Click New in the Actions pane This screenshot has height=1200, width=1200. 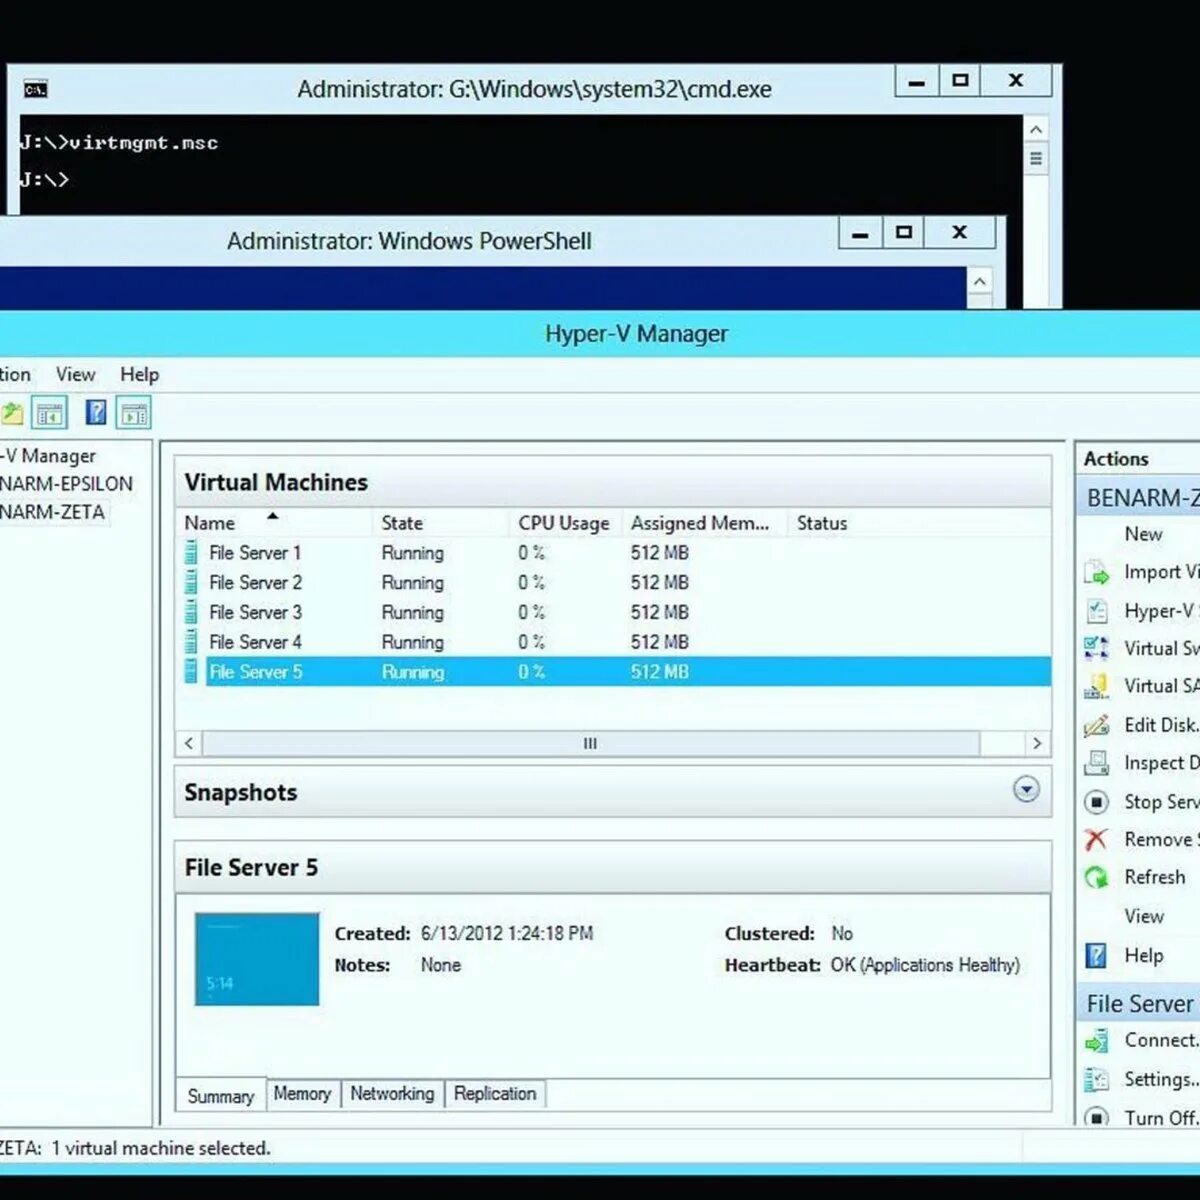point(1143,534)
